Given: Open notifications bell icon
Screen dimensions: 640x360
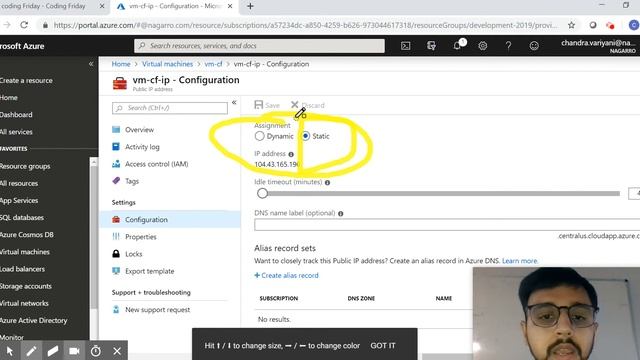Looking at the screenshot, I should [x=458, y=45].
